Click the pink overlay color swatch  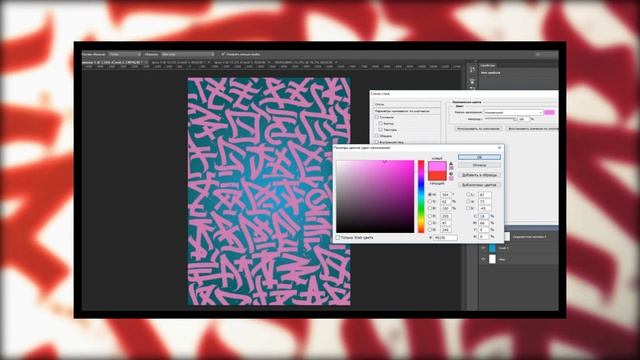[549, 112]
